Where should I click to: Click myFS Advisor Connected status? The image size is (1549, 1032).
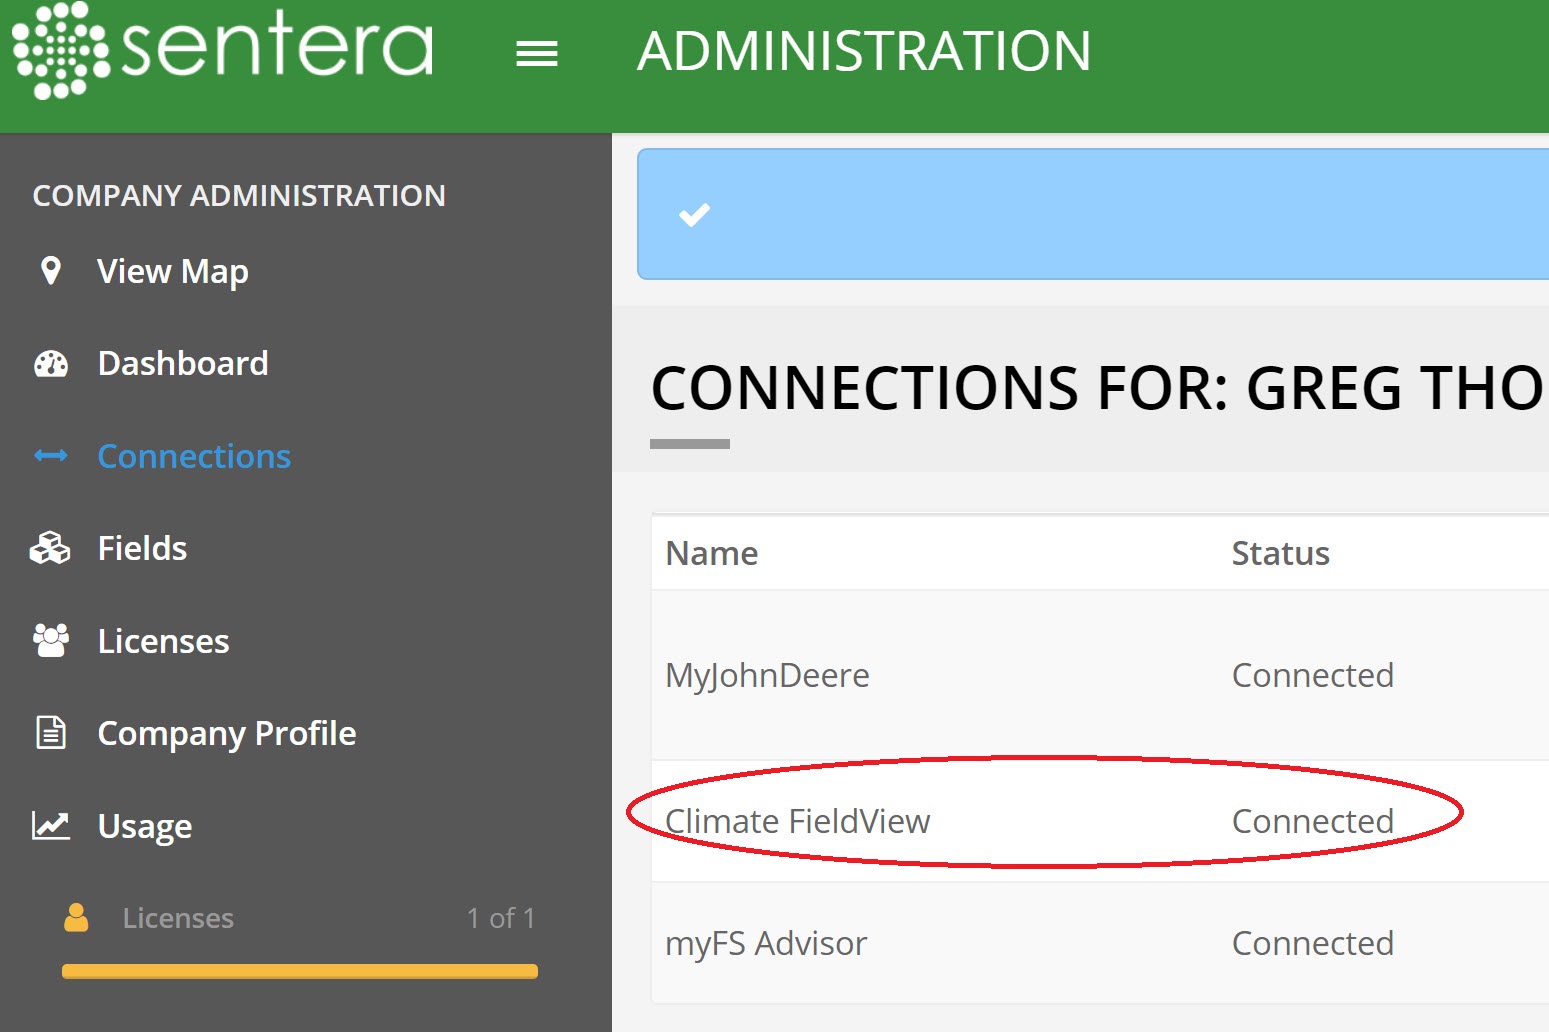[x=1312, y=943]
